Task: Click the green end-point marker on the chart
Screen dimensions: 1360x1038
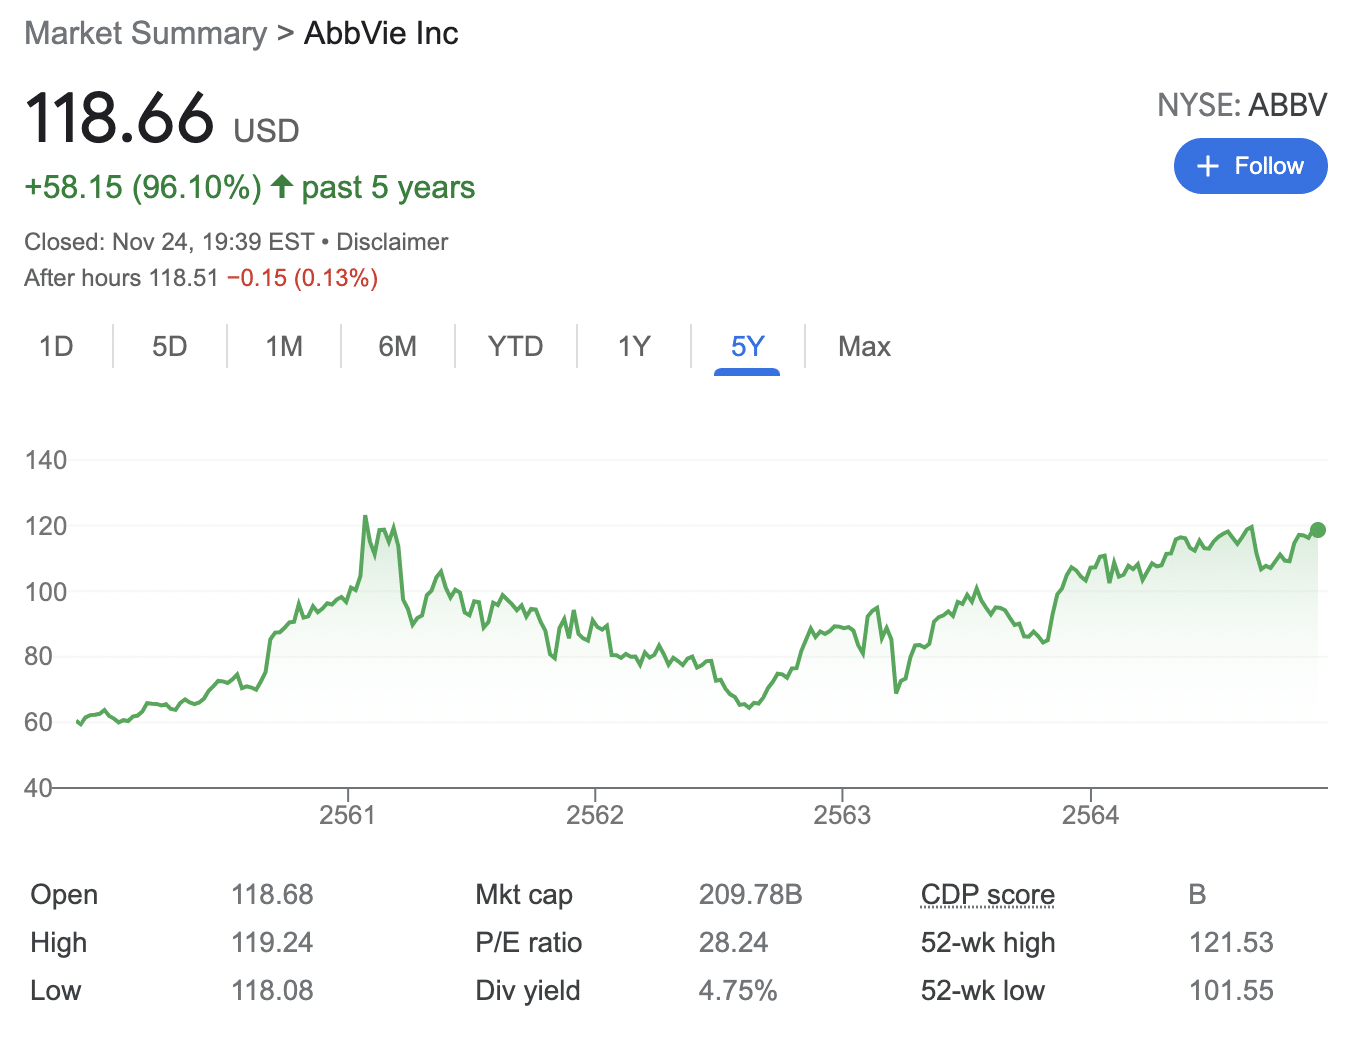Action: point(1318,530)
